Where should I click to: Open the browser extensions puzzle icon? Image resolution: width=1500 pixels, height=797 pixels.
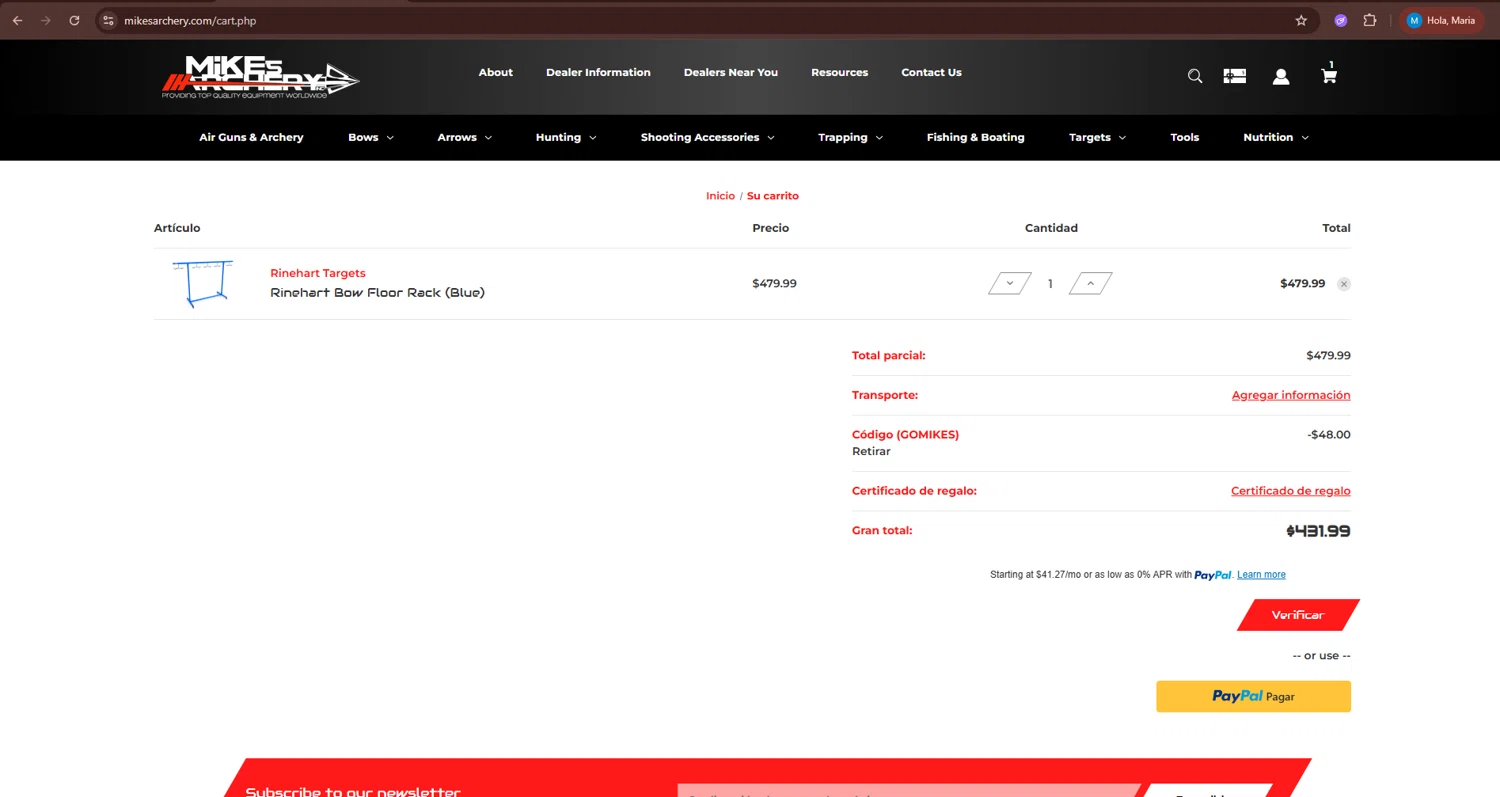point(1370,20)
